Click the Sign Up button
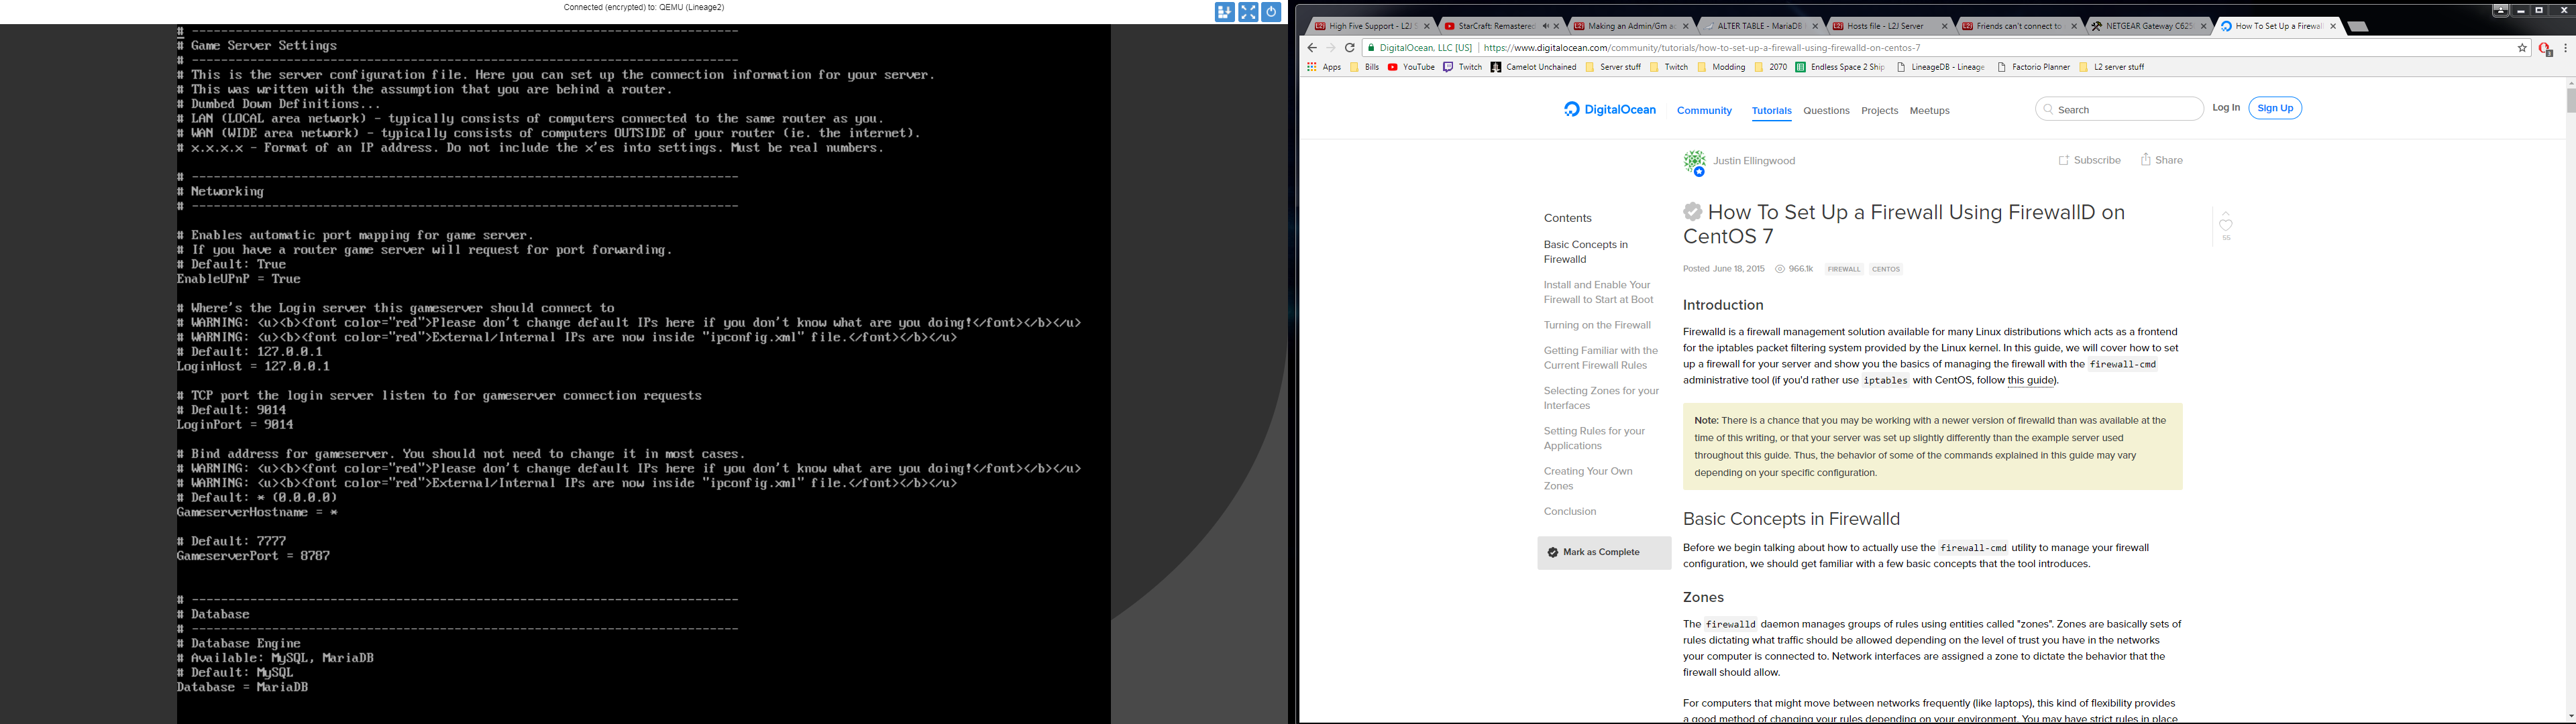 pos(2275,108)
